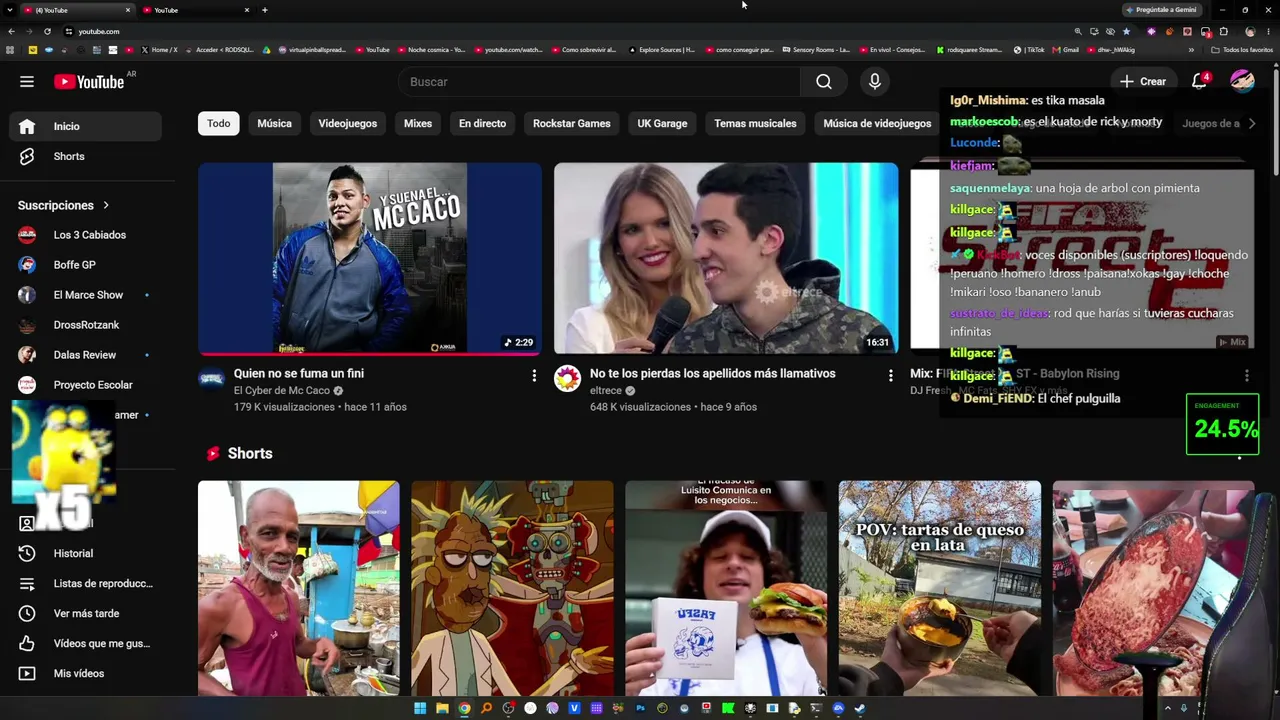Image resolution: width=1280 pixels, height=720 pixels.
Task: Open the DrossRotzank subscription
Action: 85,326
